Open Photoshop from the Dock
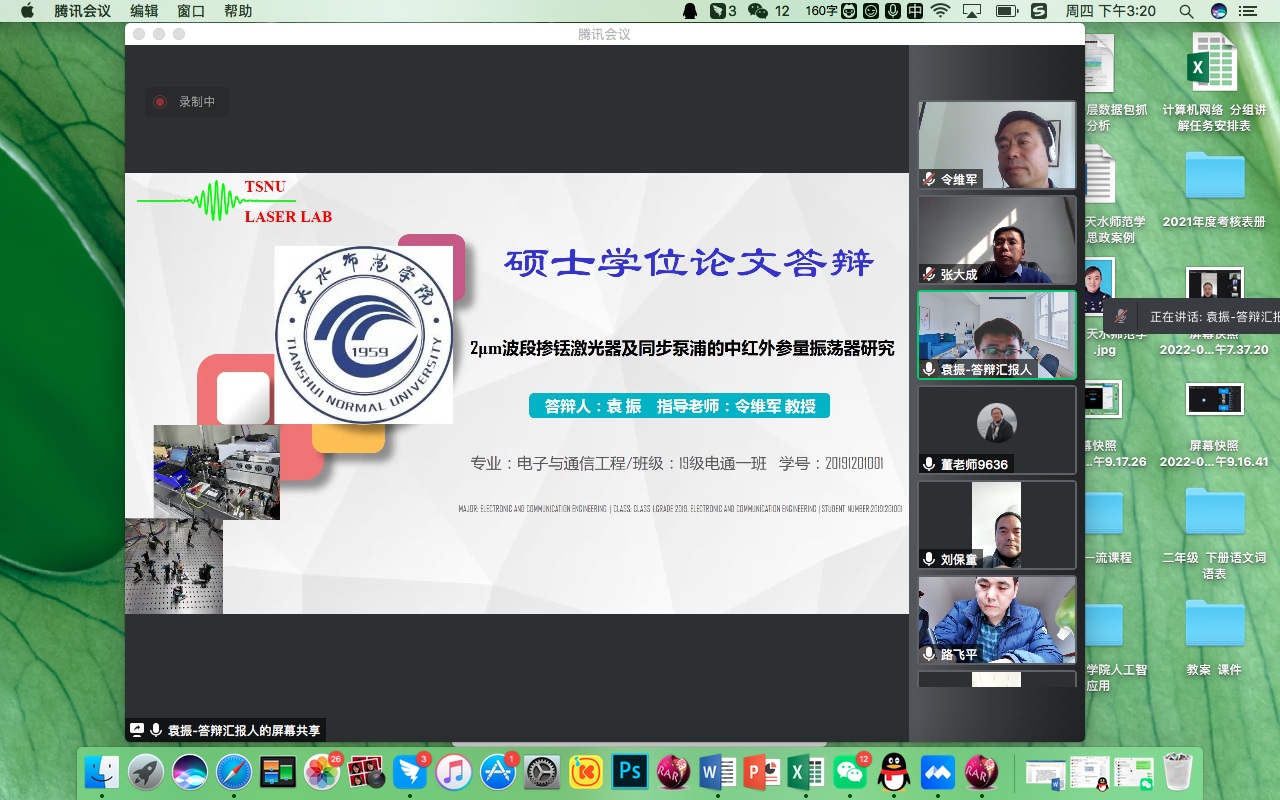Screen dimensions: 1280x800 point(630,771)
